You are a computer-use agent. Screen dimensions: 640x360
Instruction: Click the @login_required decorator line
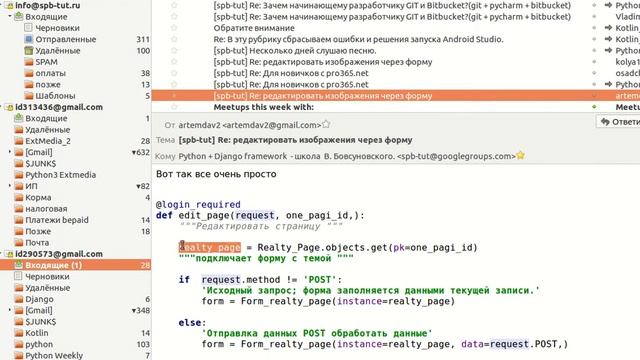198,204
